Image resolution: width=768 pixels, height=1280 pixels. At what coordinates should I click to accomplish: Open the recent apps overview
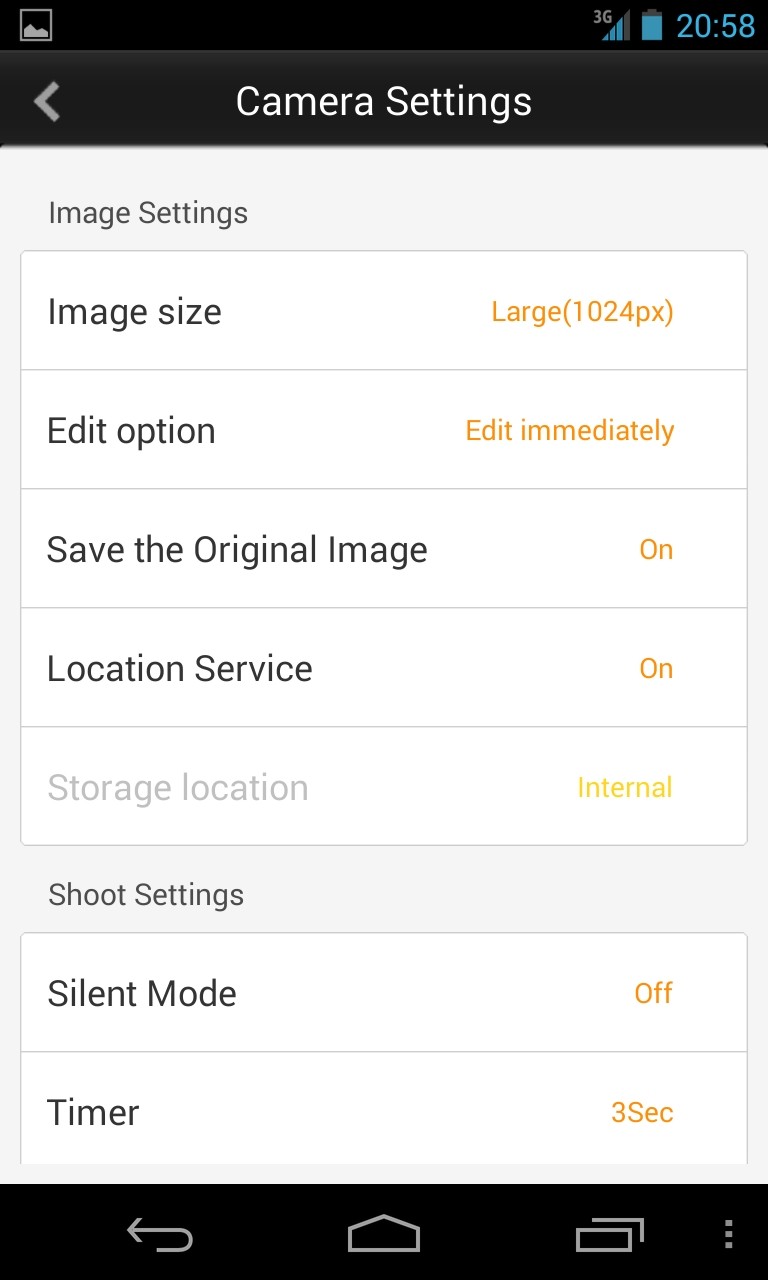609,1235
